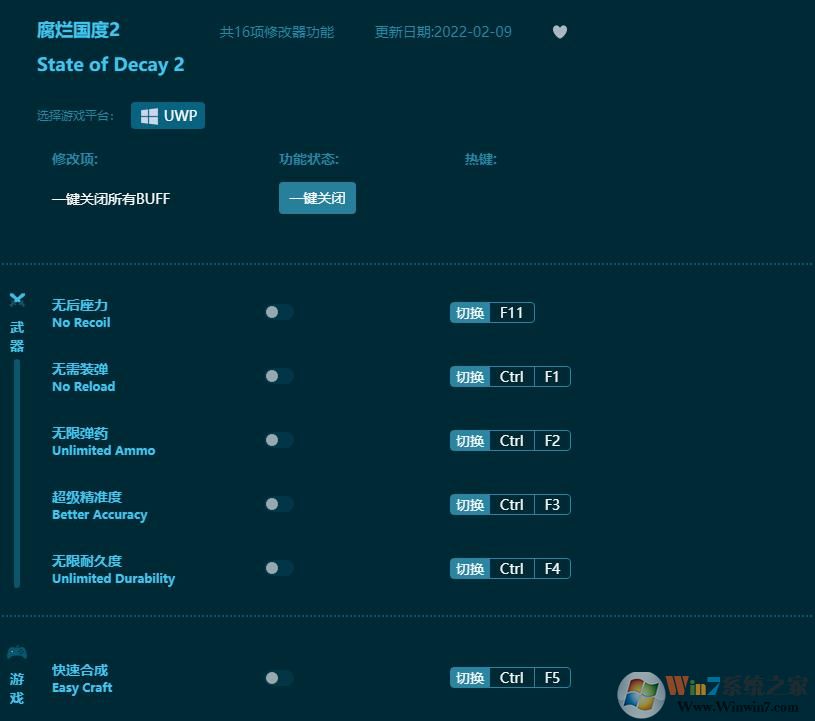Click Ctrl key in Easy Craft row
Screen dimensions: 815x721
tap(511, 678)
